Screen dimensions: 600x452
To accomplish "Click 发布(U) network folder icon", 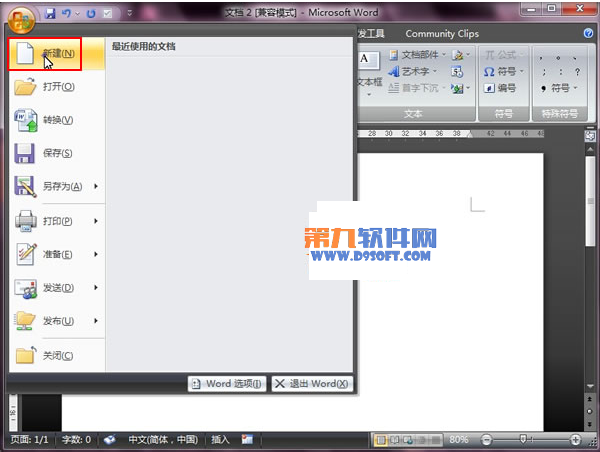I will click(25, 321).
